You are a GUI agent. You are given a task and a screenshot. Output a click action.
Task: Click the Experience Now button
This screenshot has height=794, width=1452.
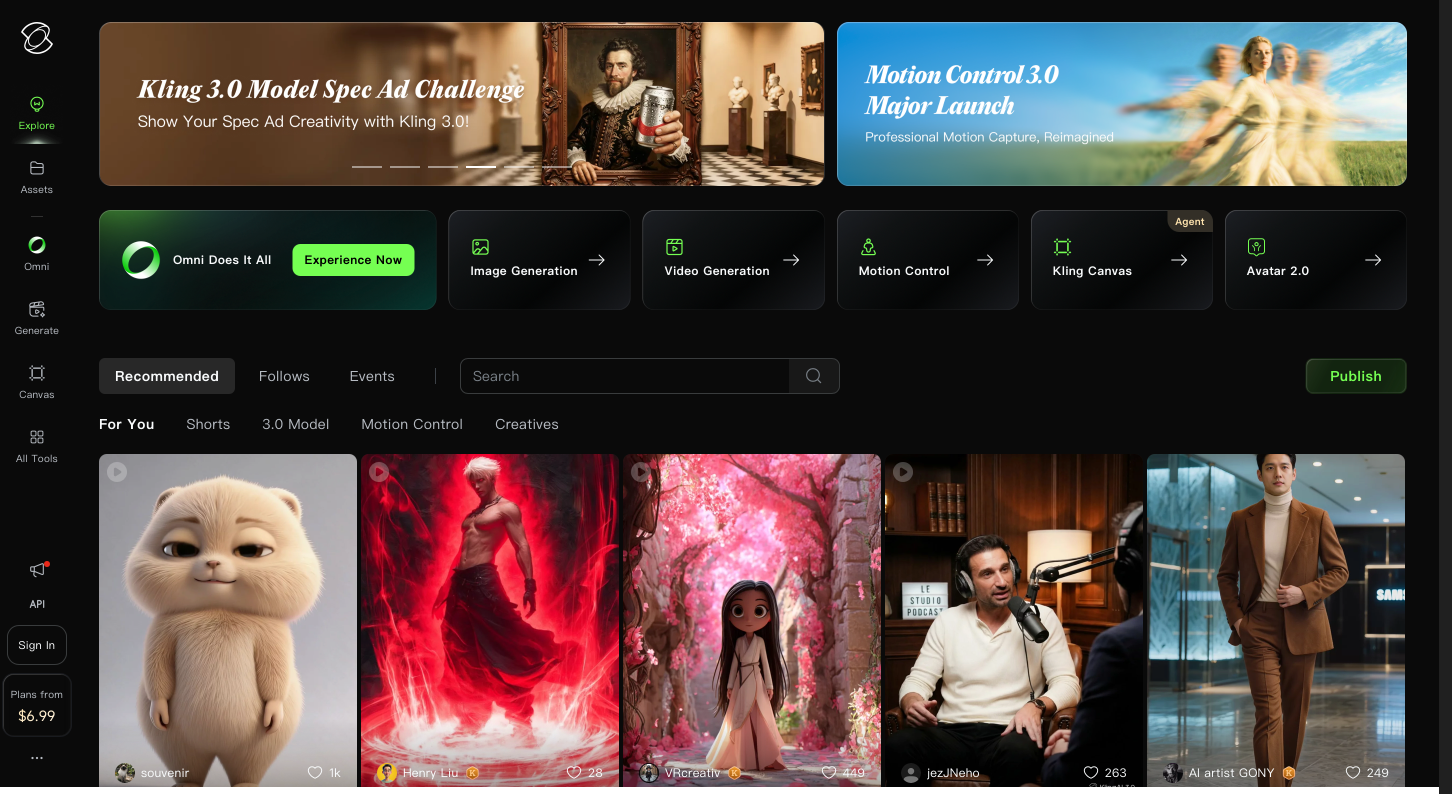pos(353,260)
